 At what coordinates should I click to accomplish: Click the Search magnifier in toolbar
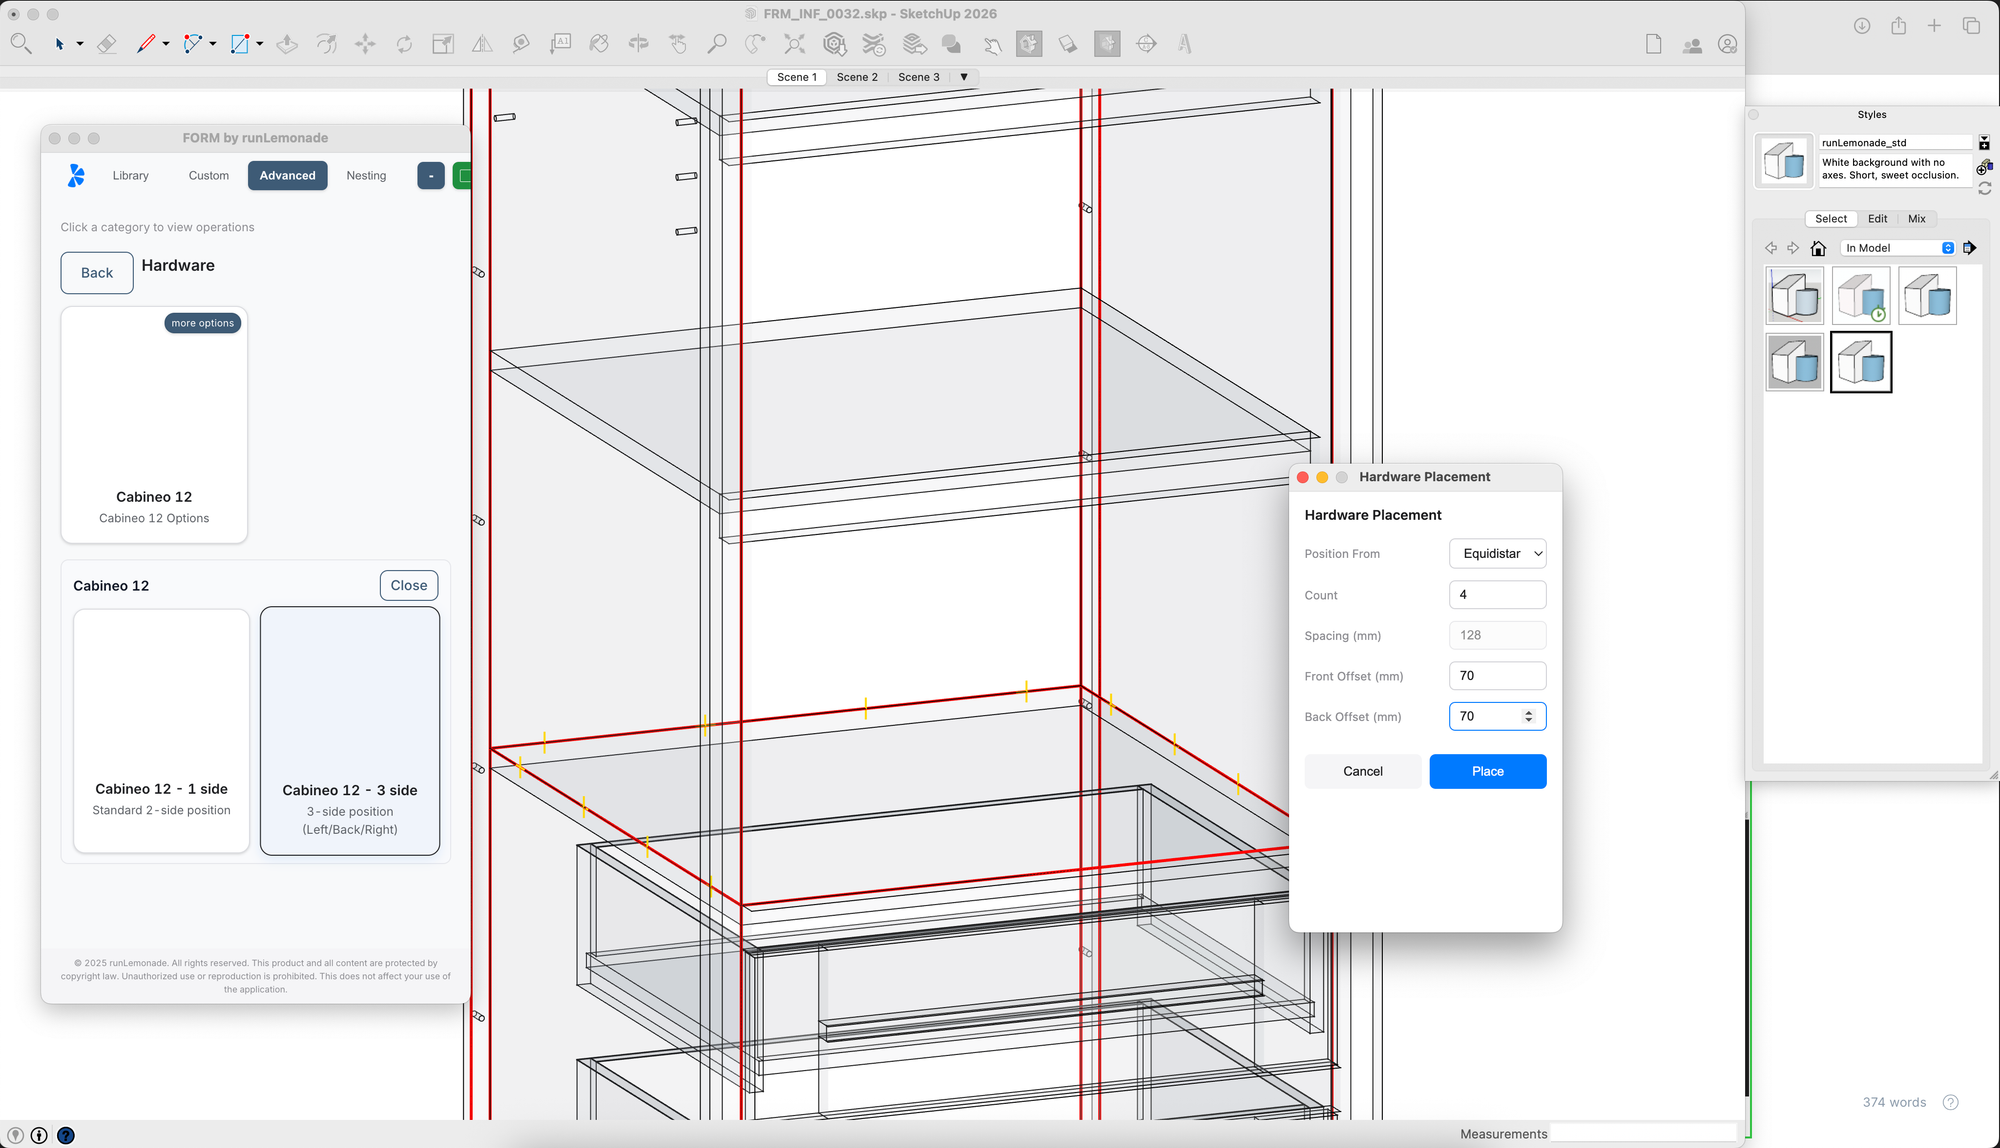tap(21, 44)
